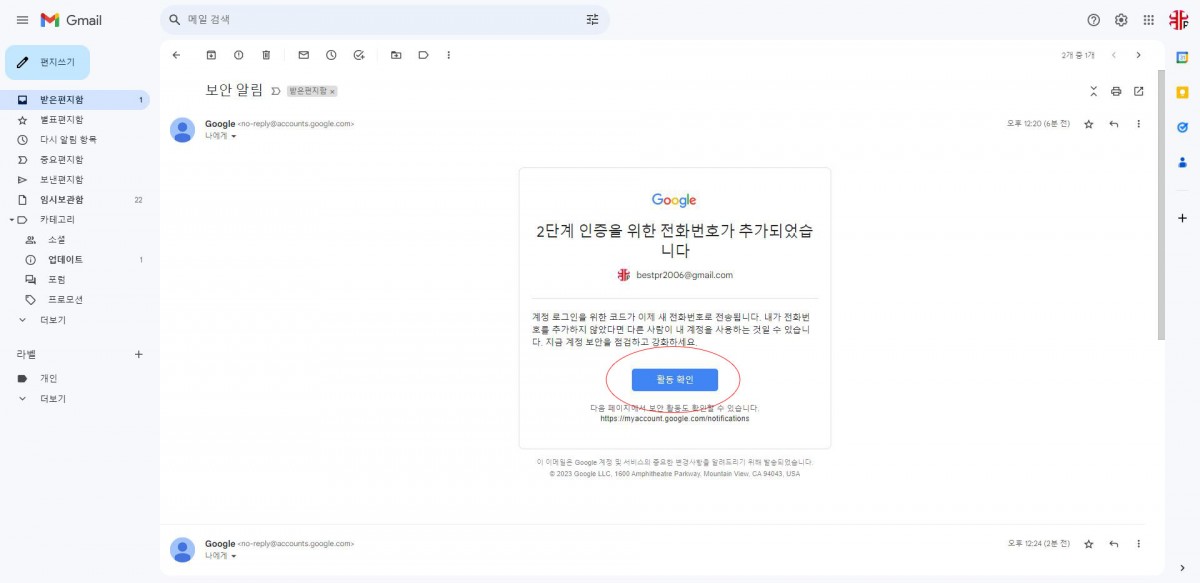The image size is (1200, 583).
Task: Archive the email with the archive icon
Action: point(211,55)
